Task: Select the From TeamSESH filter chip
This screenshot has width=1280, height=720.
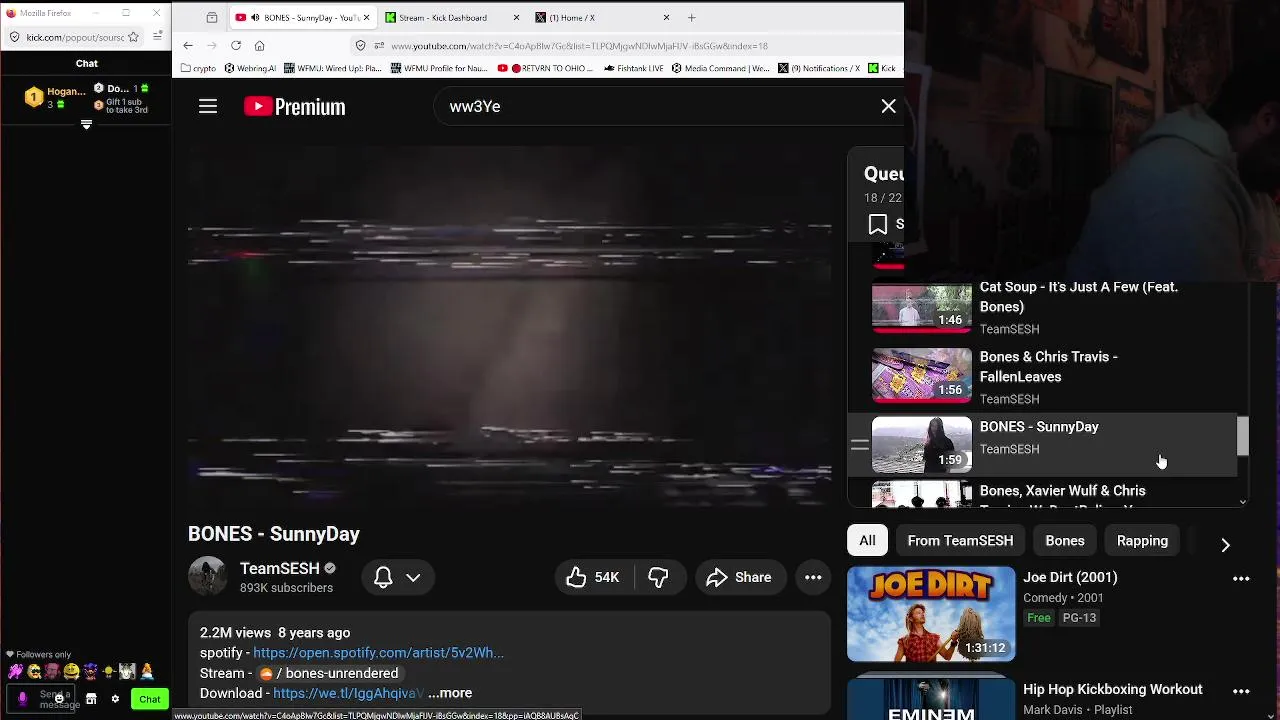Action: (960, 540)
